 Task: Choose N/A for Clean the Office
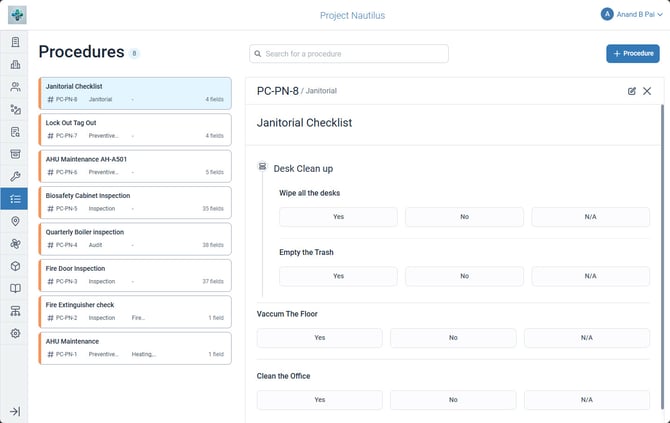click(x=587, y=400)
